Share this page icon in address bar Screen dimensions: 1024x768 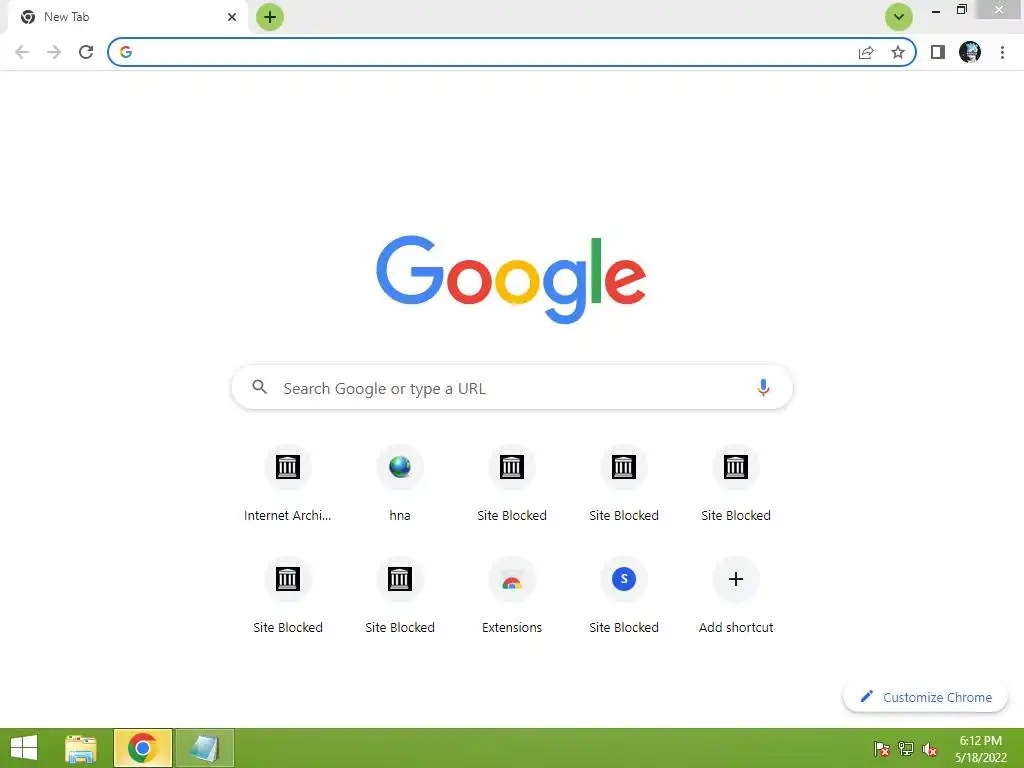[866, 52]
